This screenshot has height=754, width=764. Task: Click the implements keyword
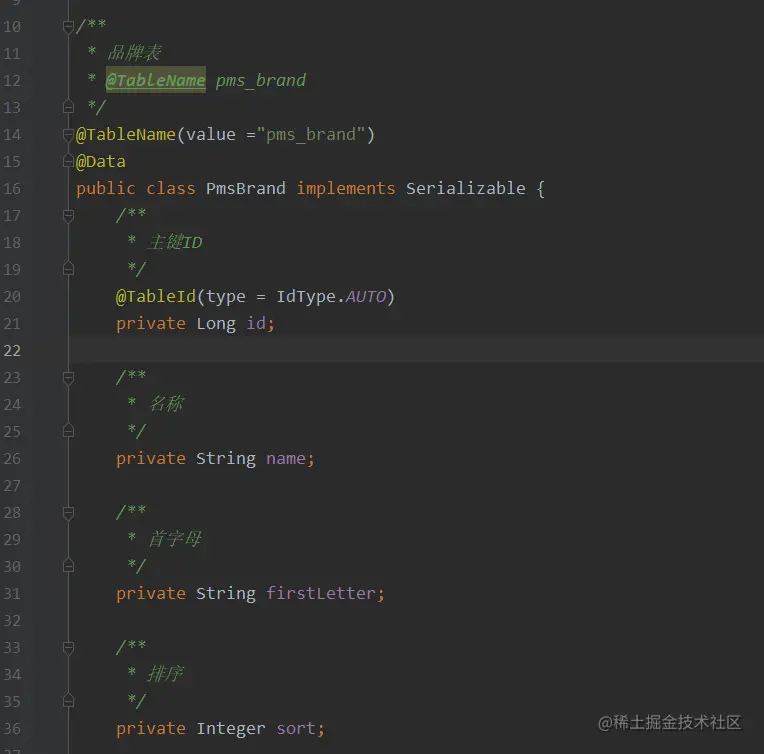[346, 189]
